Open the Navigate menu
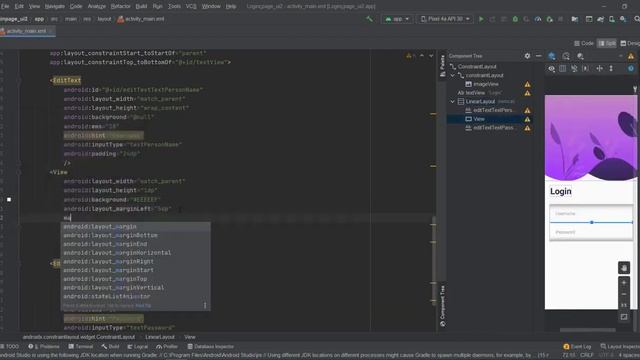The height and width of the screenshot is (360, 640). [x=55, y=7]
